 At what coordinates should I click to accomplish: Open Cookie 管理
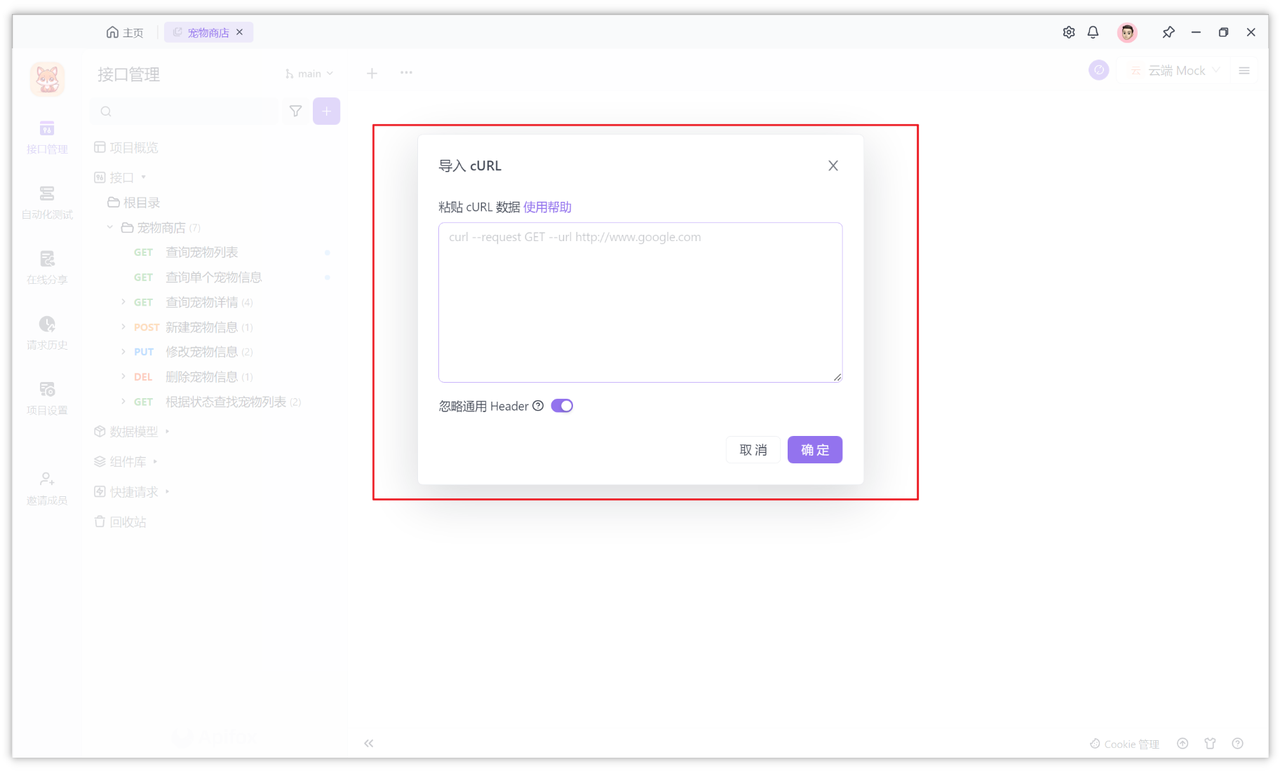[1125, 744]
